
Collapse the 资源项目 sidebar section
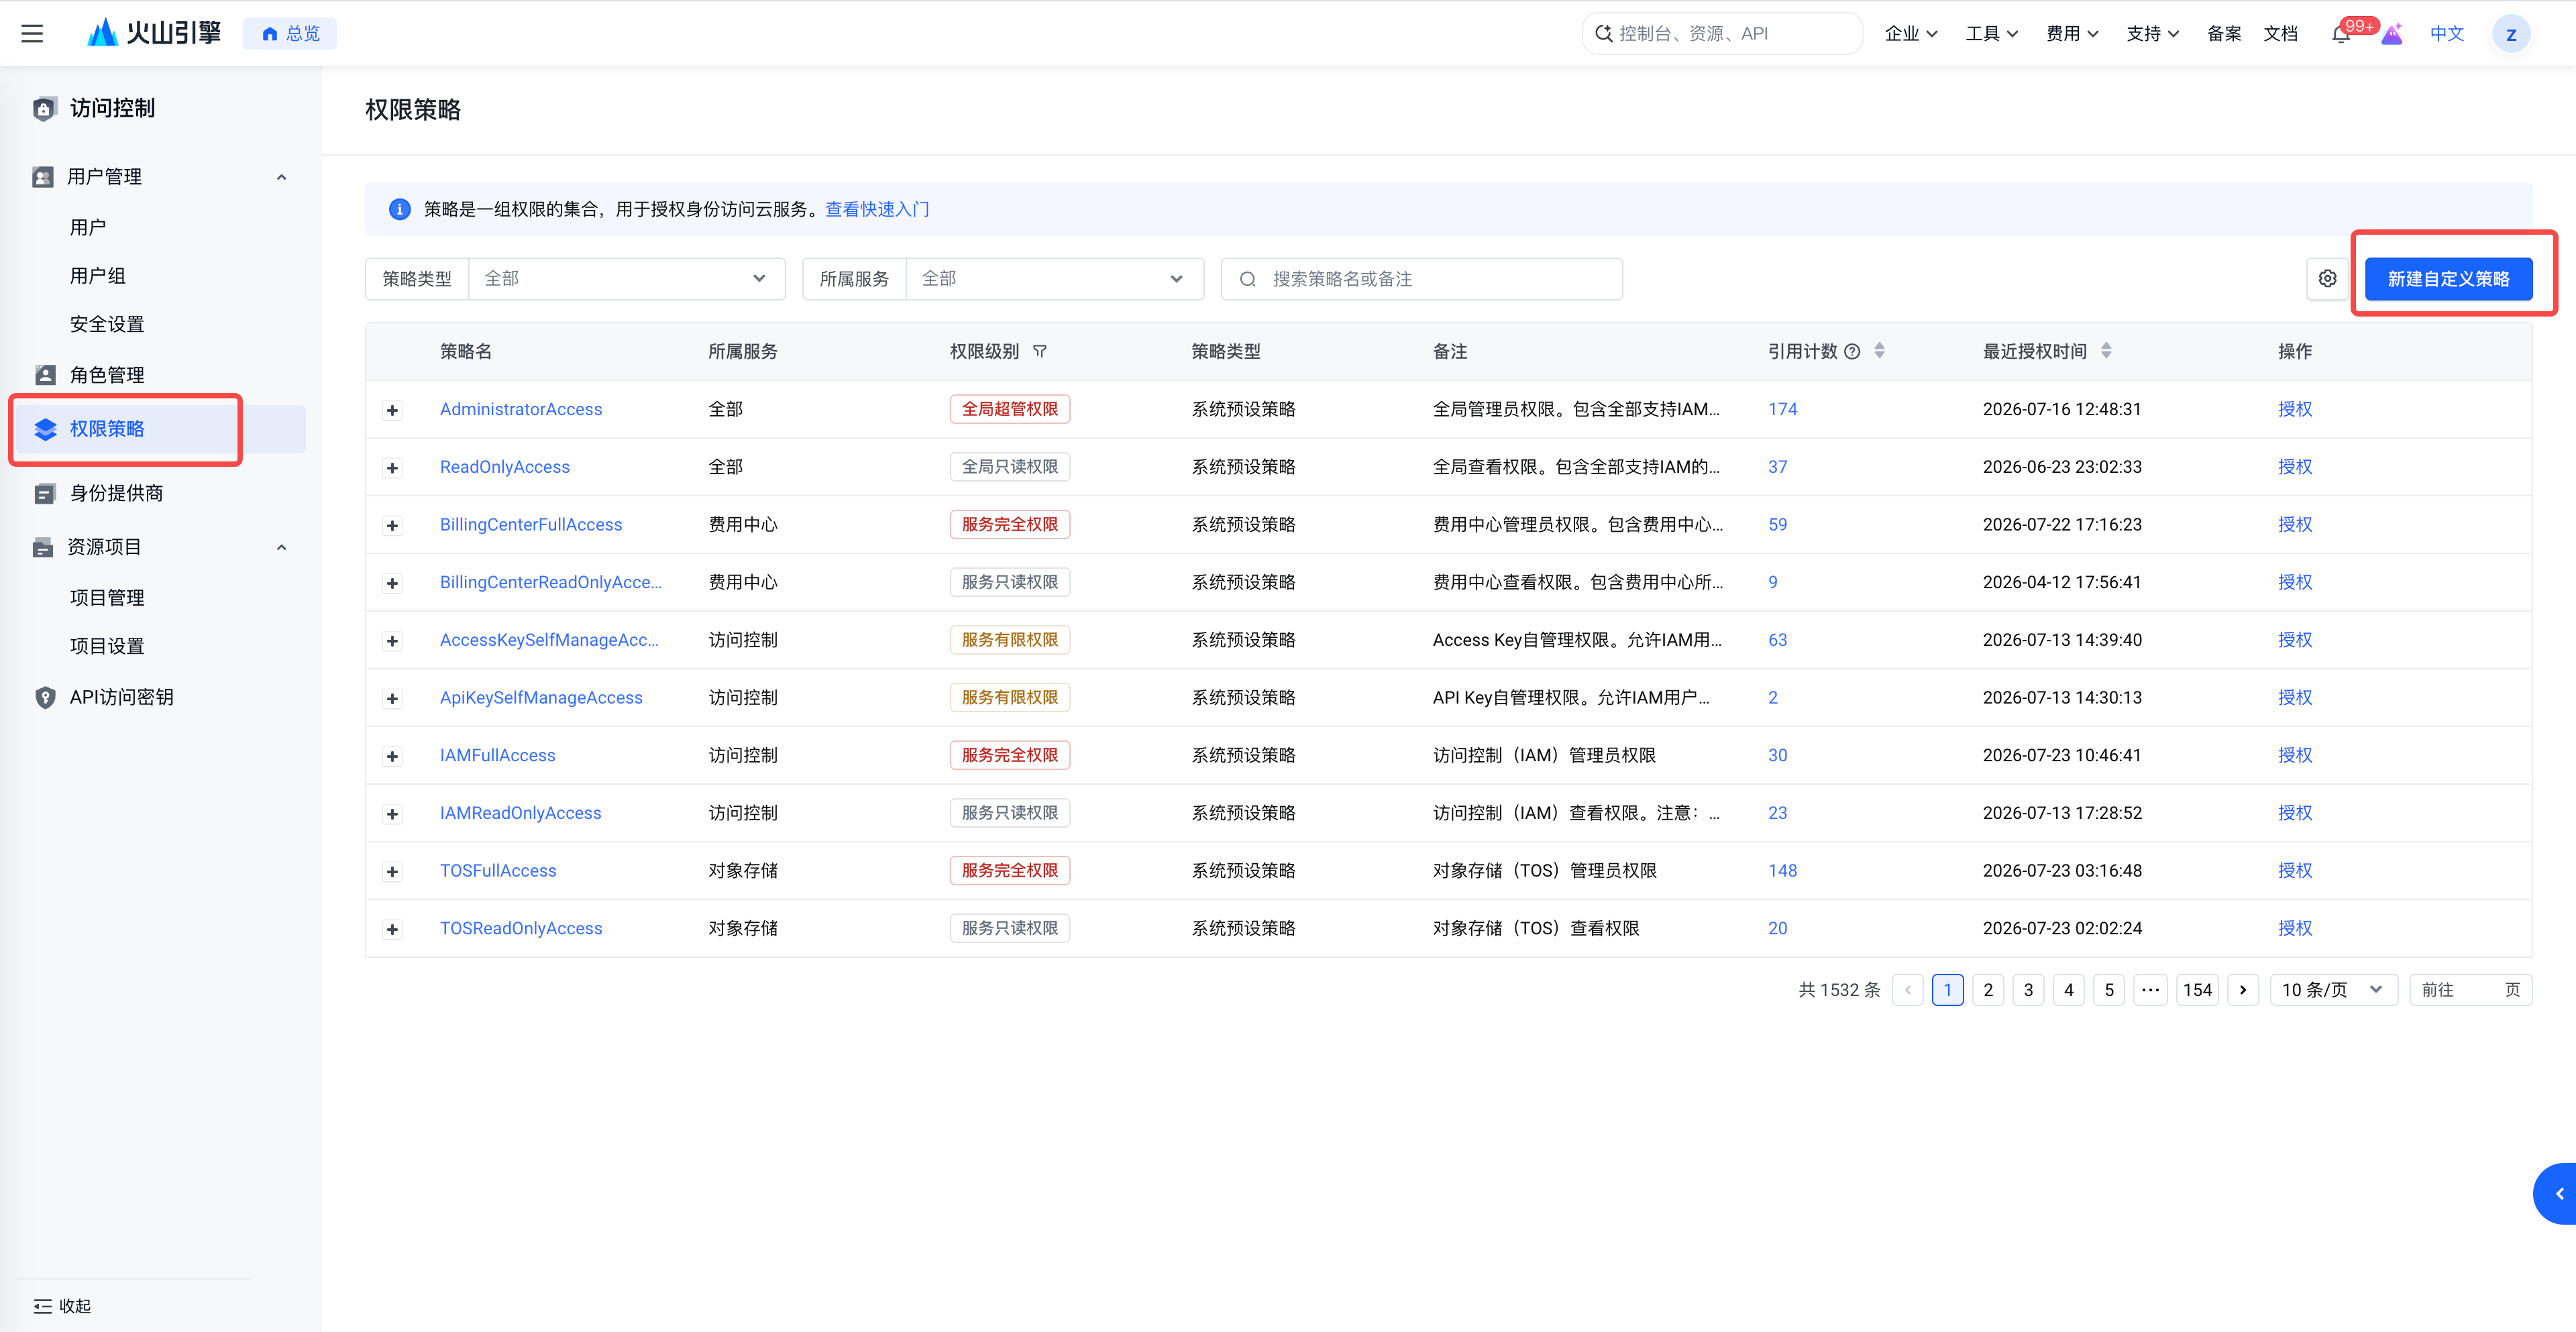(281, 547)
